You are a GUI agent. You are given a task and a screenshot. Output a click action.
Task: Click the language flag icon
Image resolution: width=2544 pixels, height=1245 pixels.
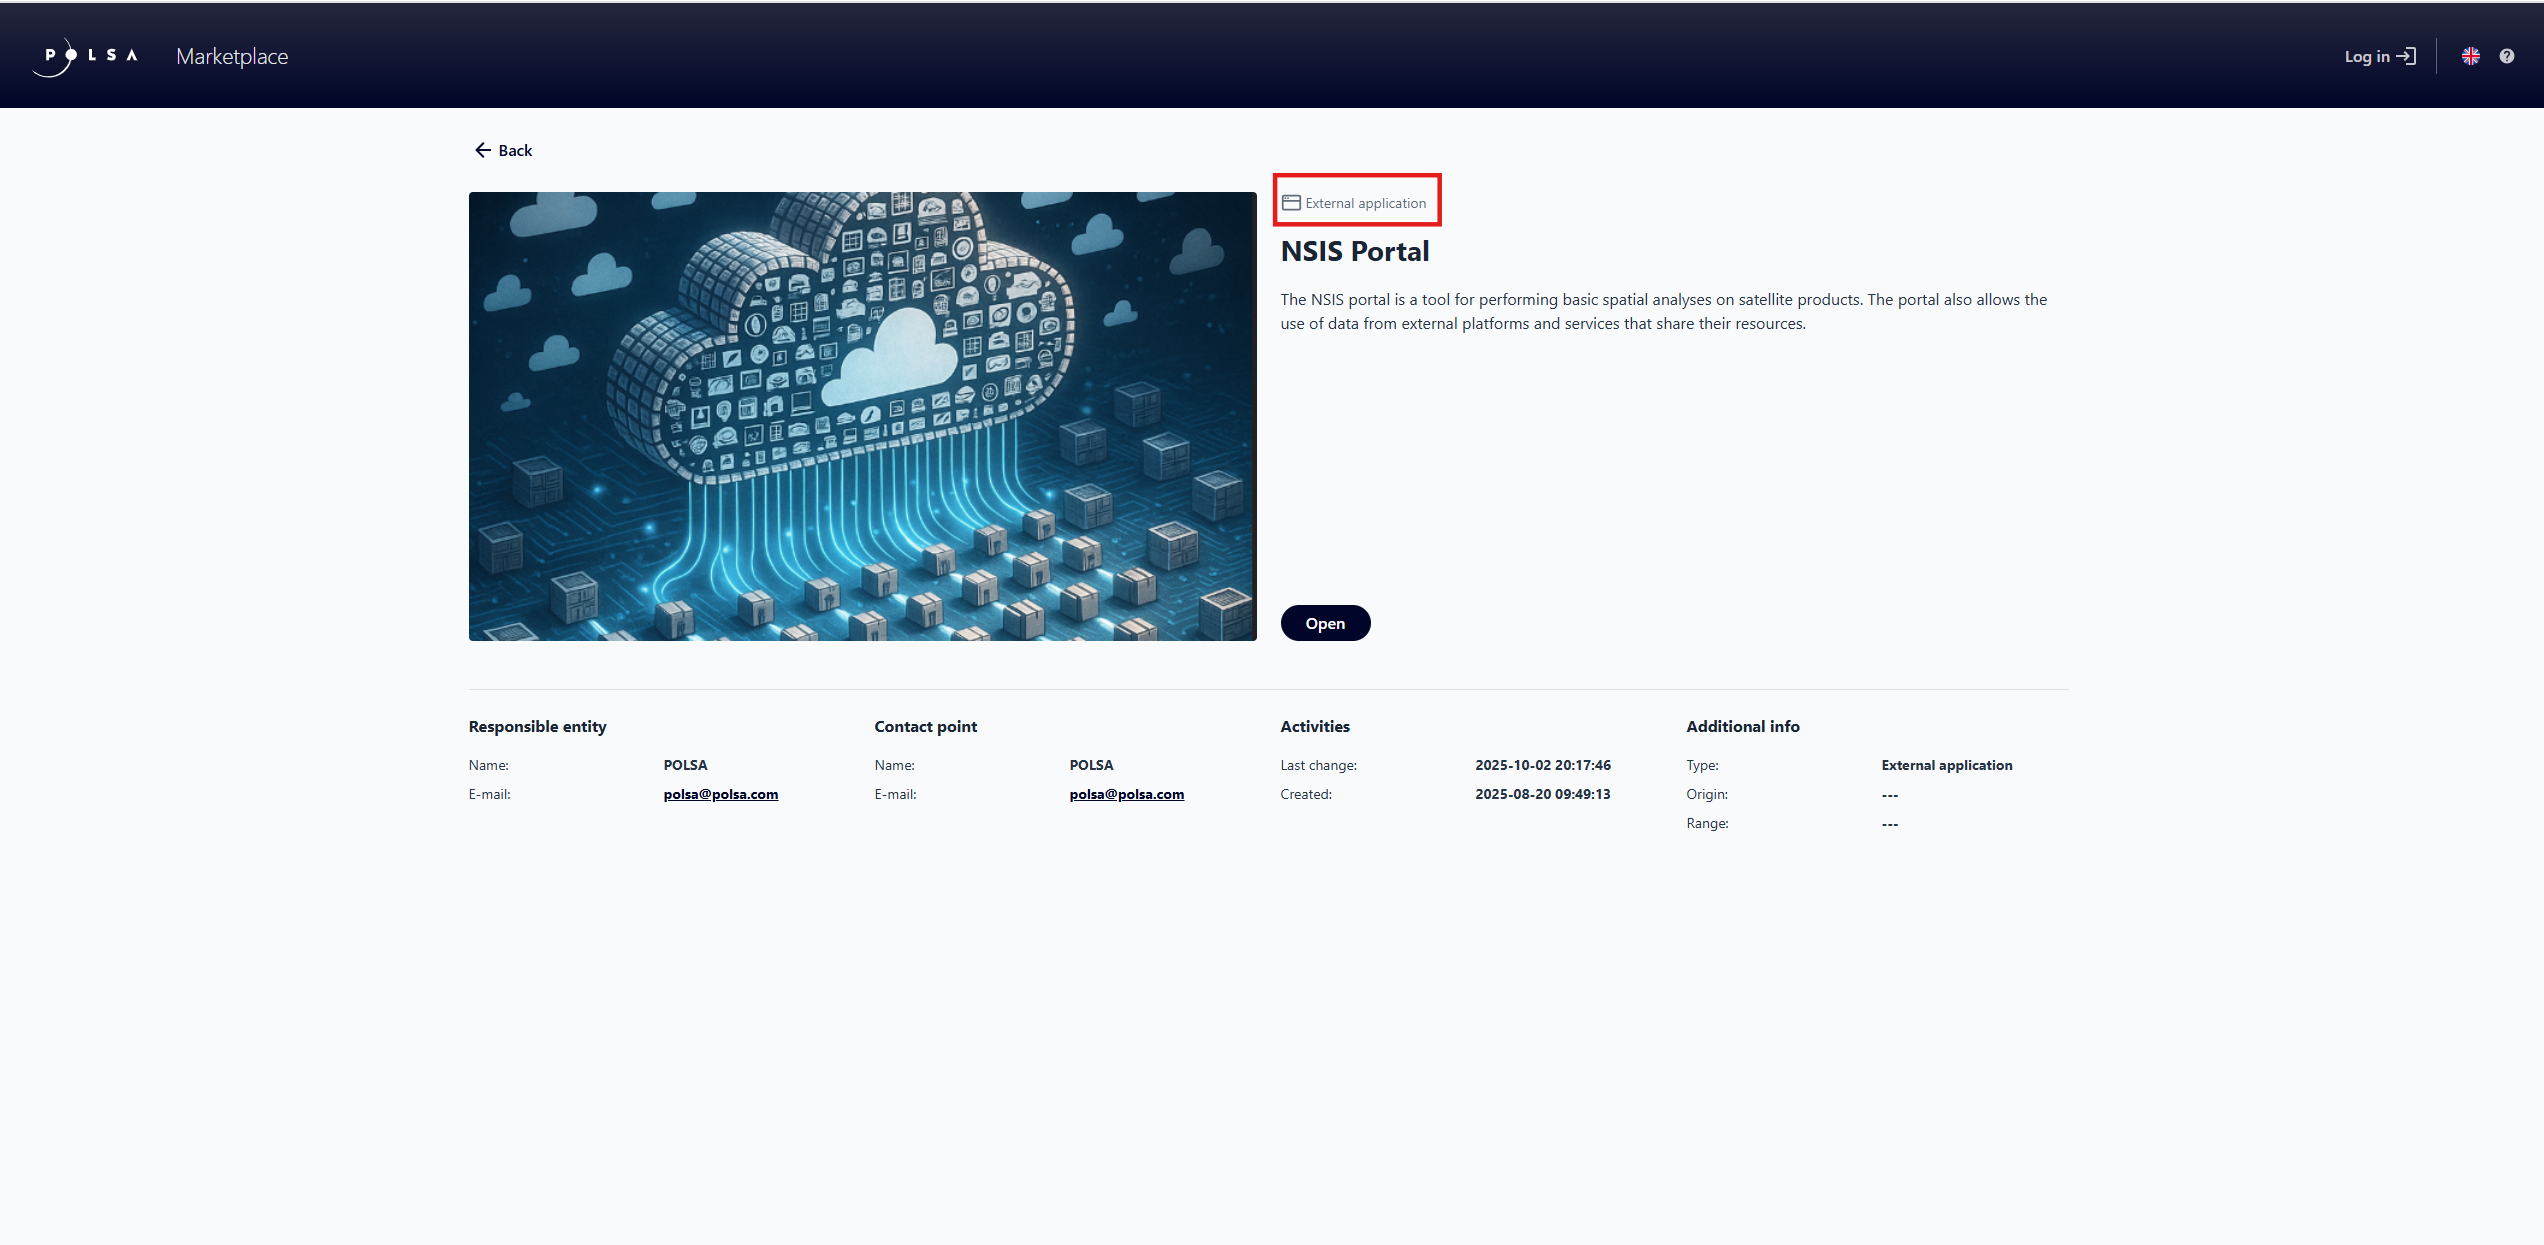(2470, 57)
